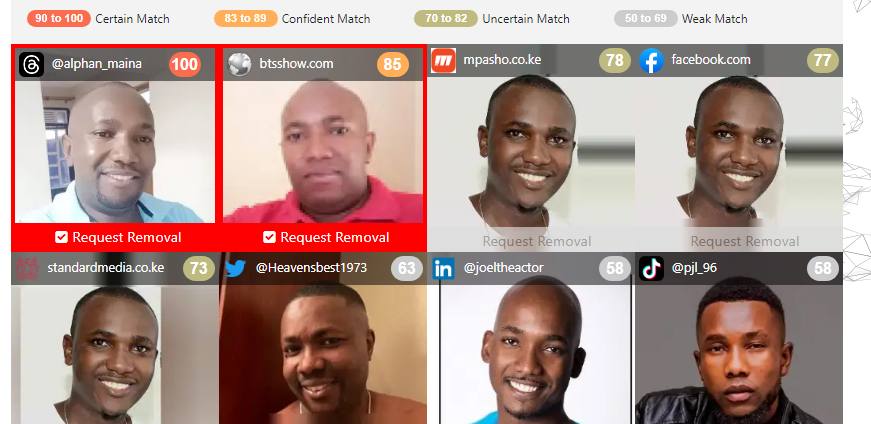Image resolution: width=871 pixels, height=424 pixels.
Task: Click the 90 to 100 Certain Match legend badge
Action: pos(58,18)
